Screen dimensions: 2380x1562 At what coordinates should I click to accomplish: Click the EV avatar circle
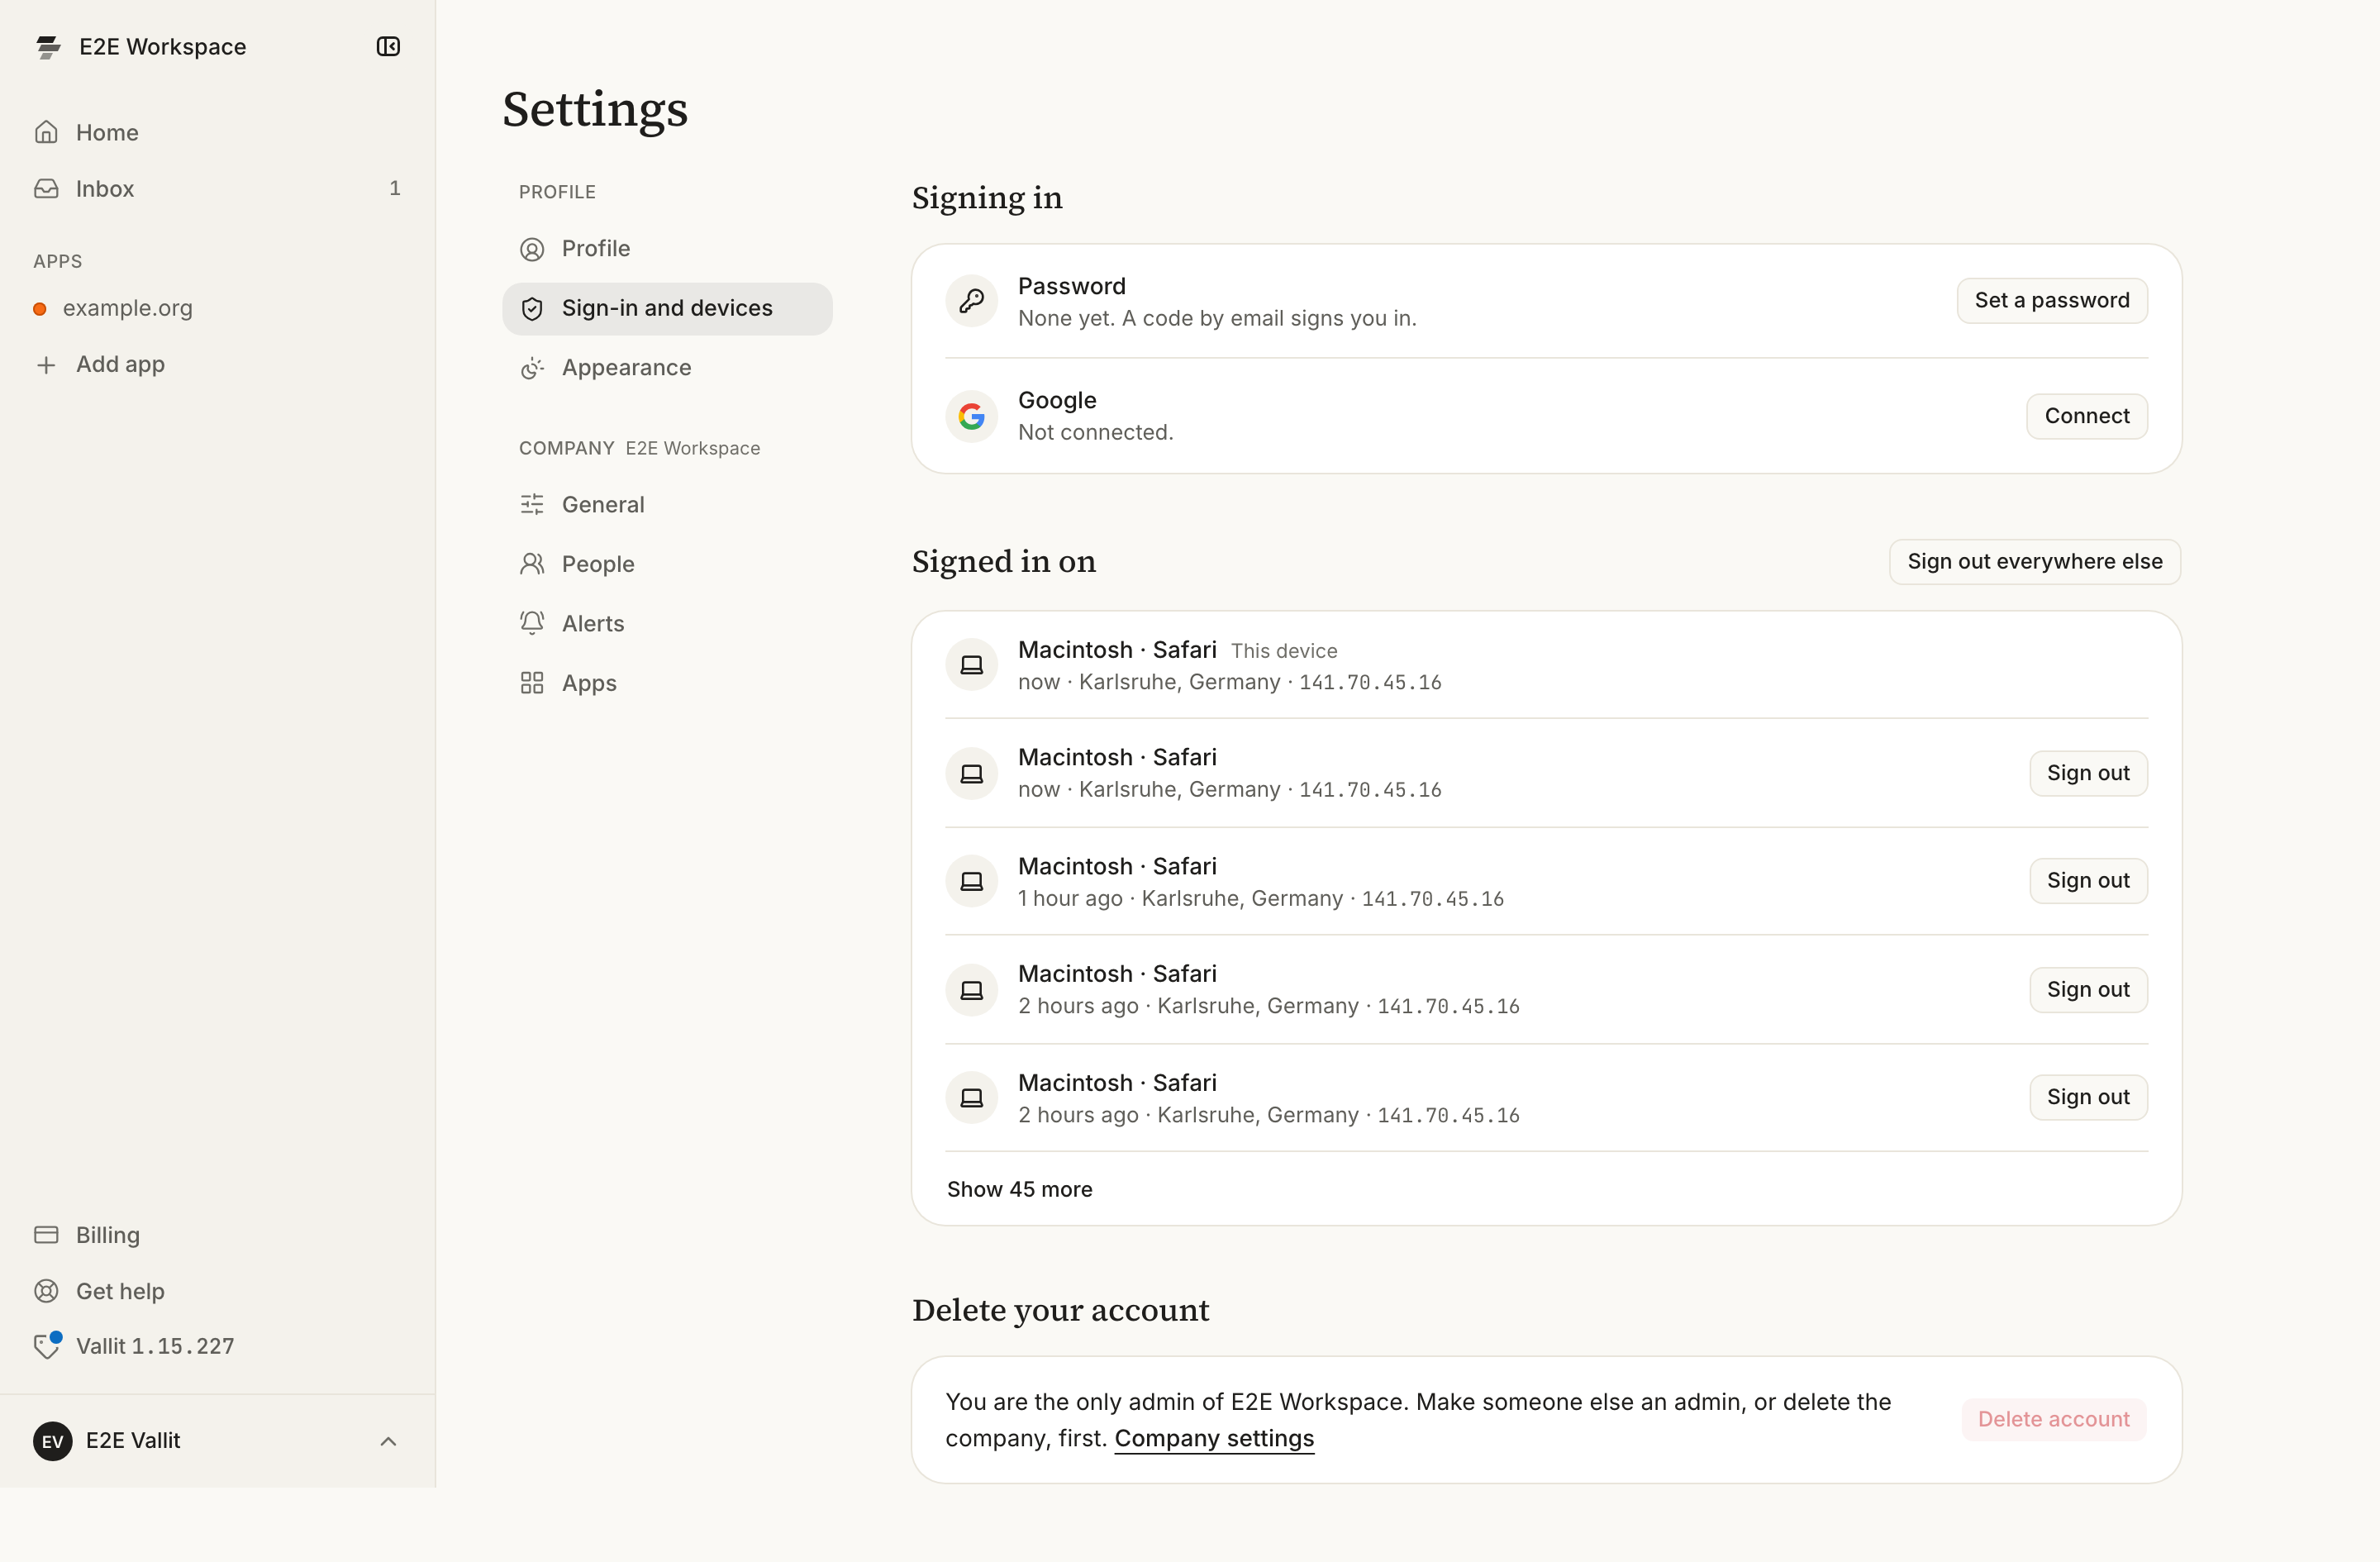coord(52,1441)
